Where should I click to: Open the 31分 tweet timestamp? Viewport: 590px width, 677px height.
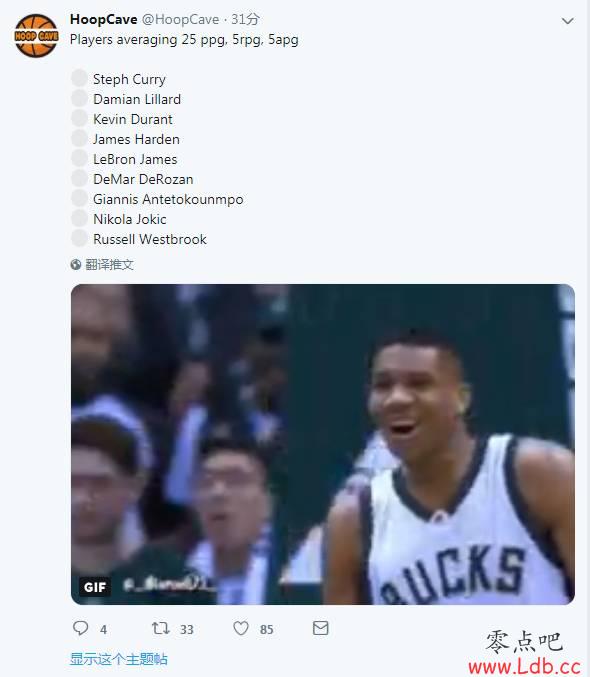(x=245, y=19)
